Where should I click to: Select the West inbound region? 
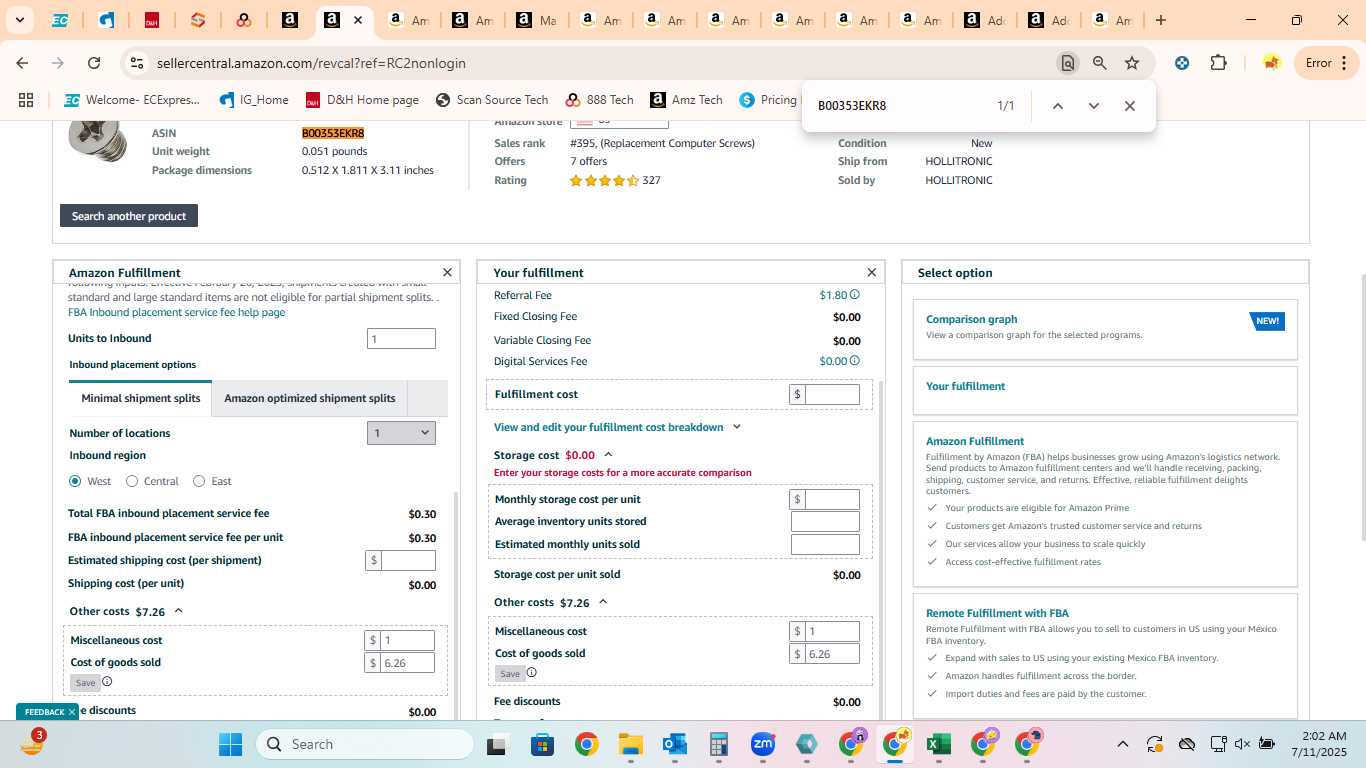75,481
